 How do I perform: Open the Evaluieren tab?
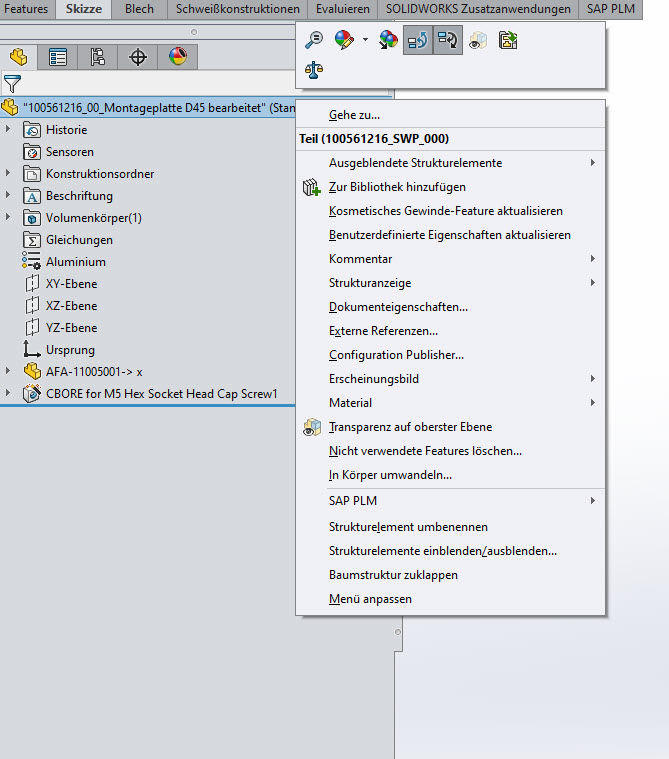coord(343,9)
